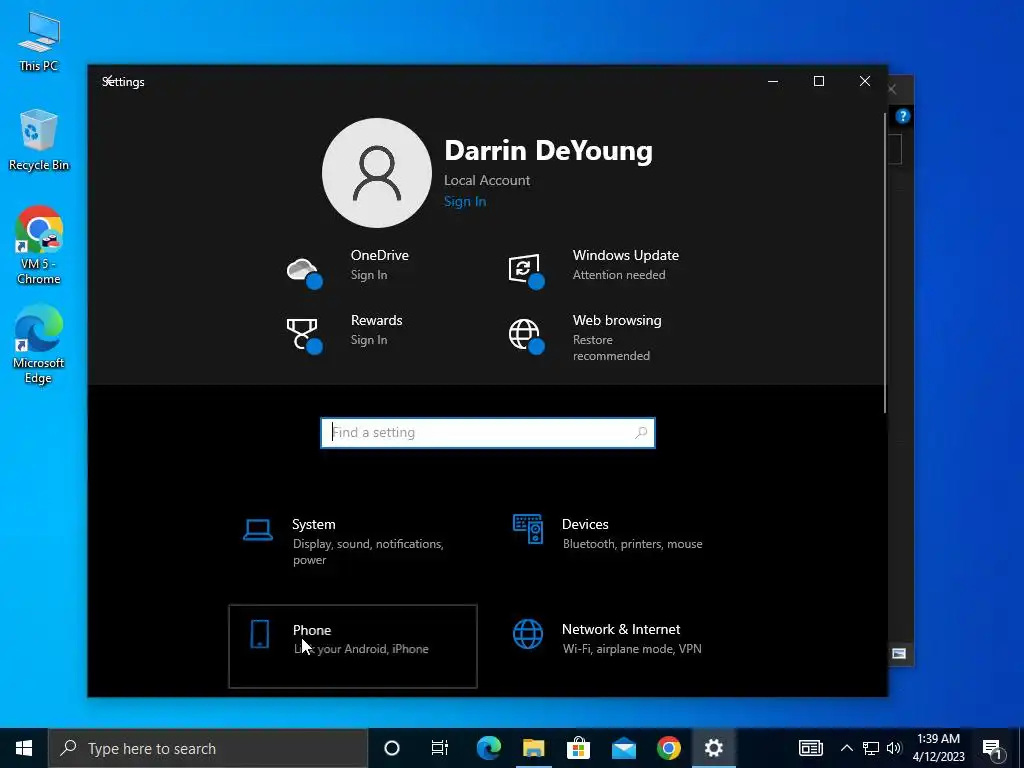Launch Microsoft Edge from the taskbar

tap(488, 748)
